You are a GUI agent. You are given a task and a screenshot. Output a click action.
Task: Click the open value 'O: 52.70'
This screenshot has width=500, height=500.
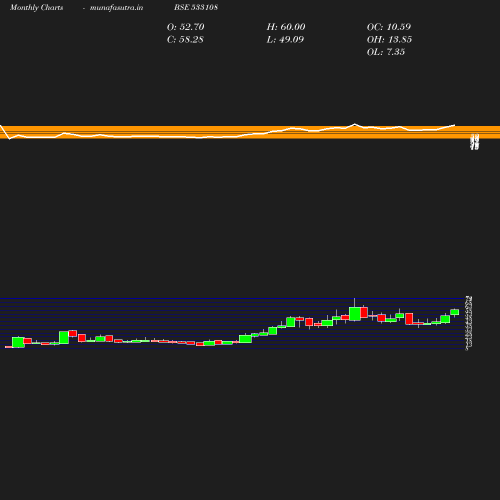pyautogui.click(x=186, y=27)
